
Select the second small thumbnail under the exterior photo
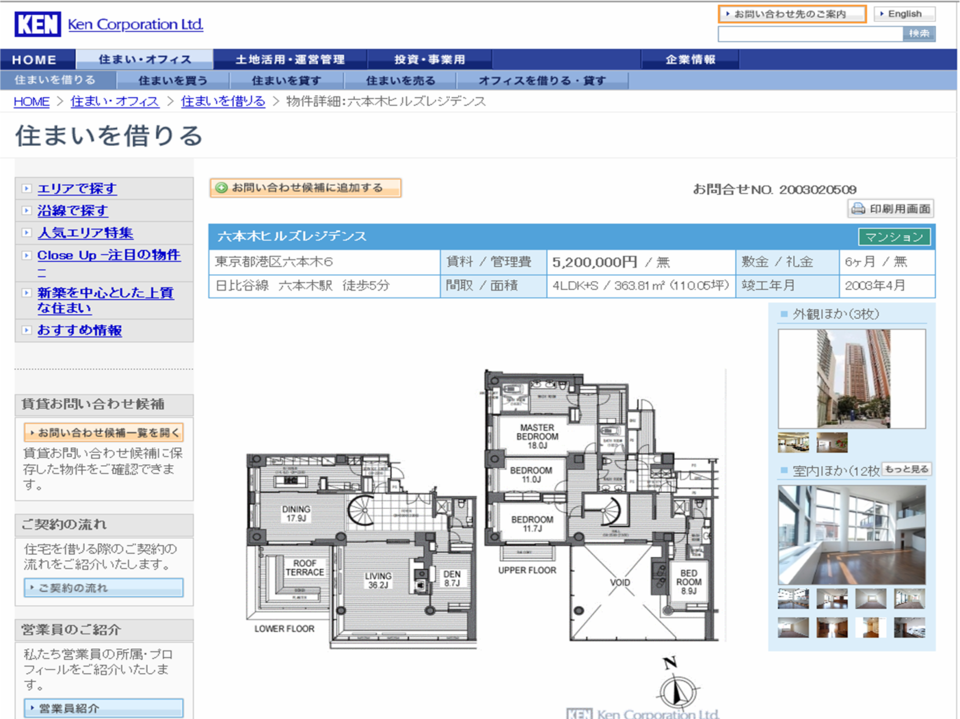click(832, 442)
